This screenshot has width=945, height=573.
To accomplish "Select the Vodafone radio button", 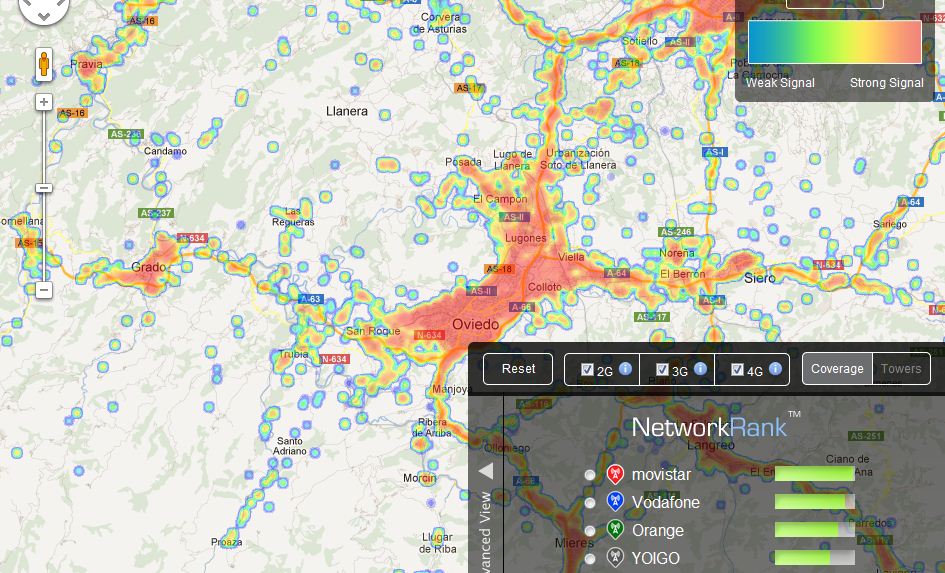I will point(589,503).
